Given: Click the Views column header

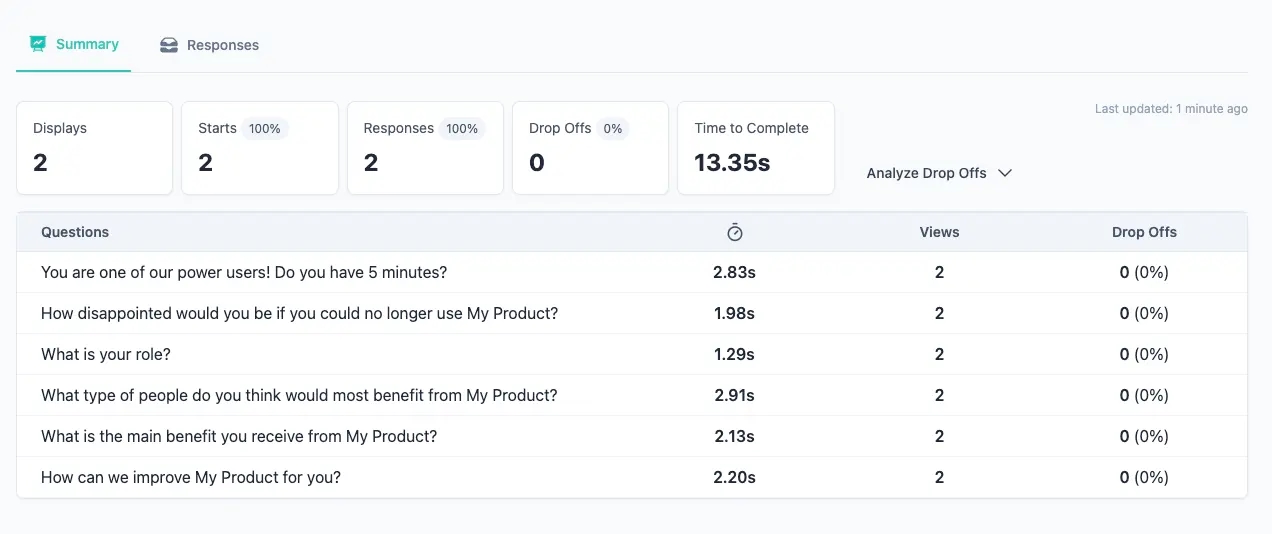Looking at the screenshot, I should point(939,232).
